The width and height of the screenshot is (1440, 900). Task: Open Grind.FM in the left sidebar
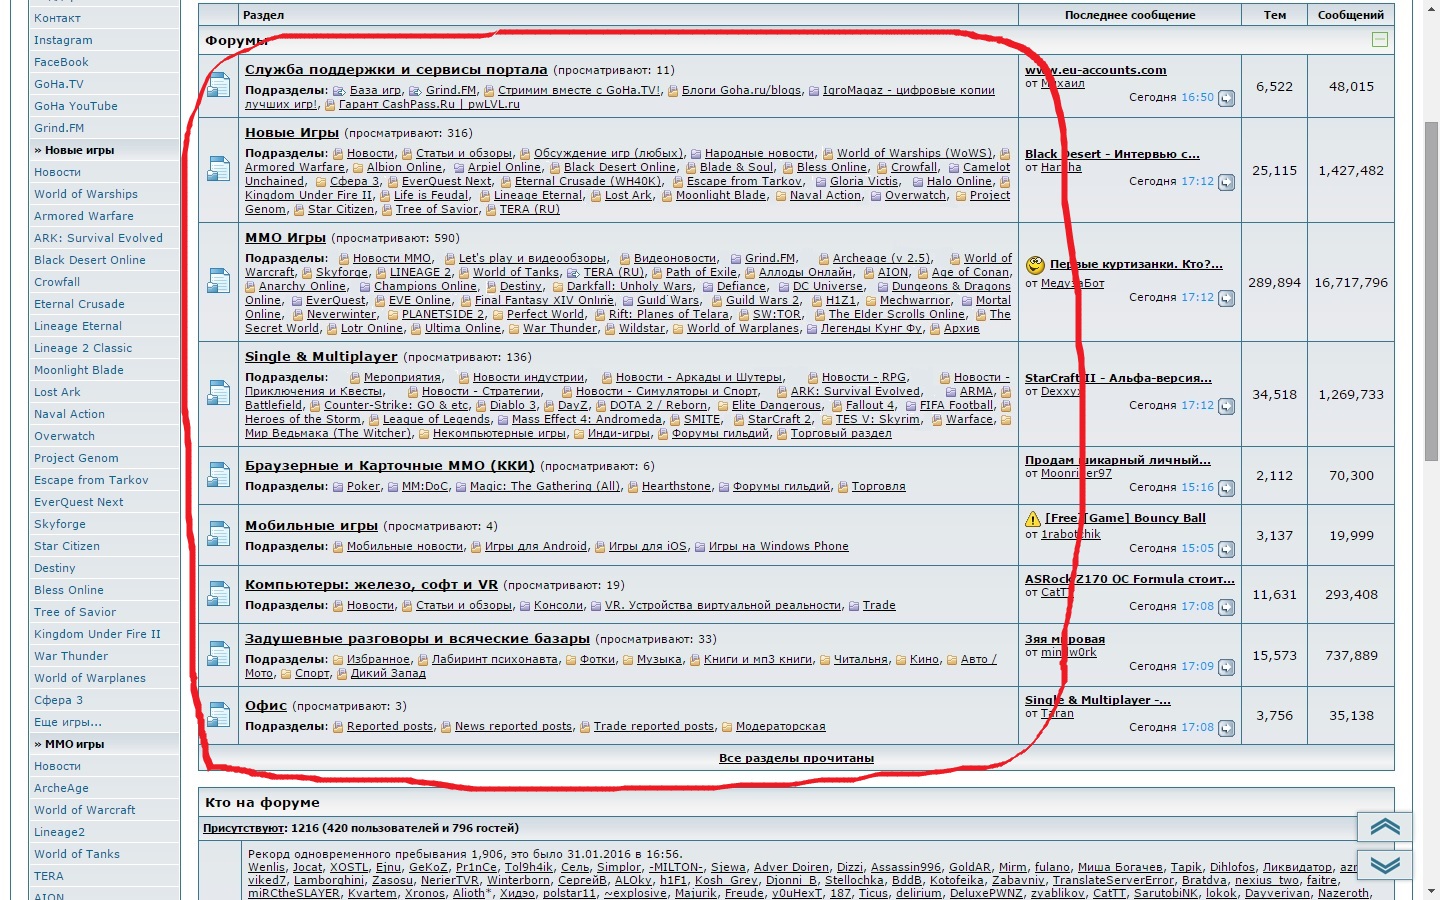coord(59,128)
